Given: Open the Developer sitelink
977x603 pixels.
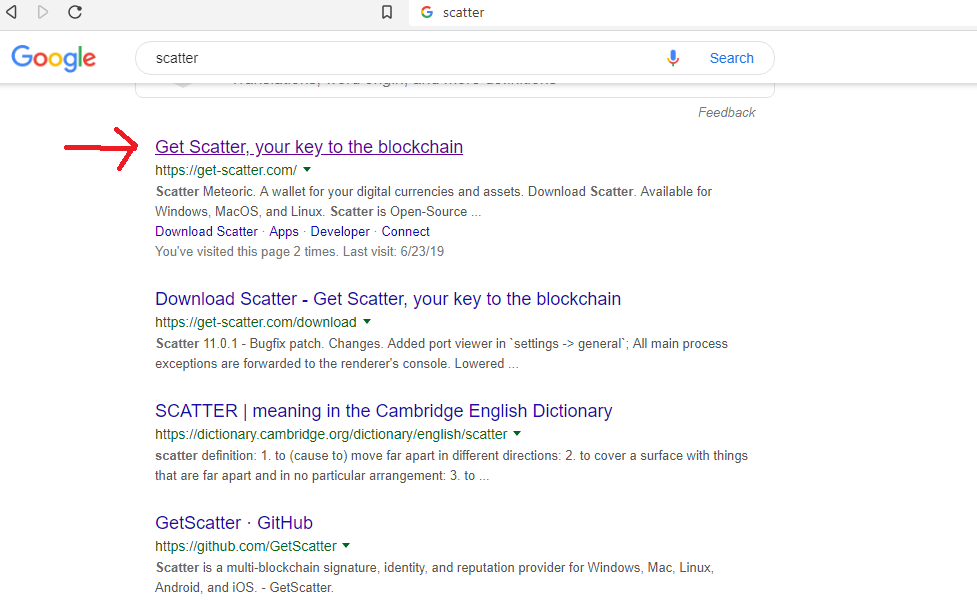Looking at the screenshot, I should pos(340,231).
